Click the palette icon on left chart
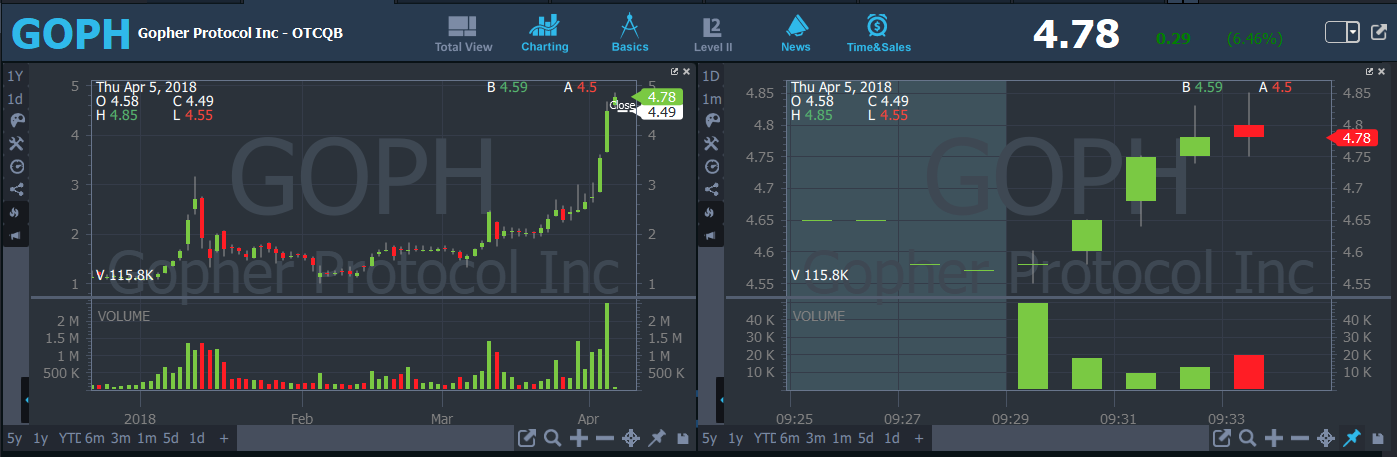 (x=15, y=121)
